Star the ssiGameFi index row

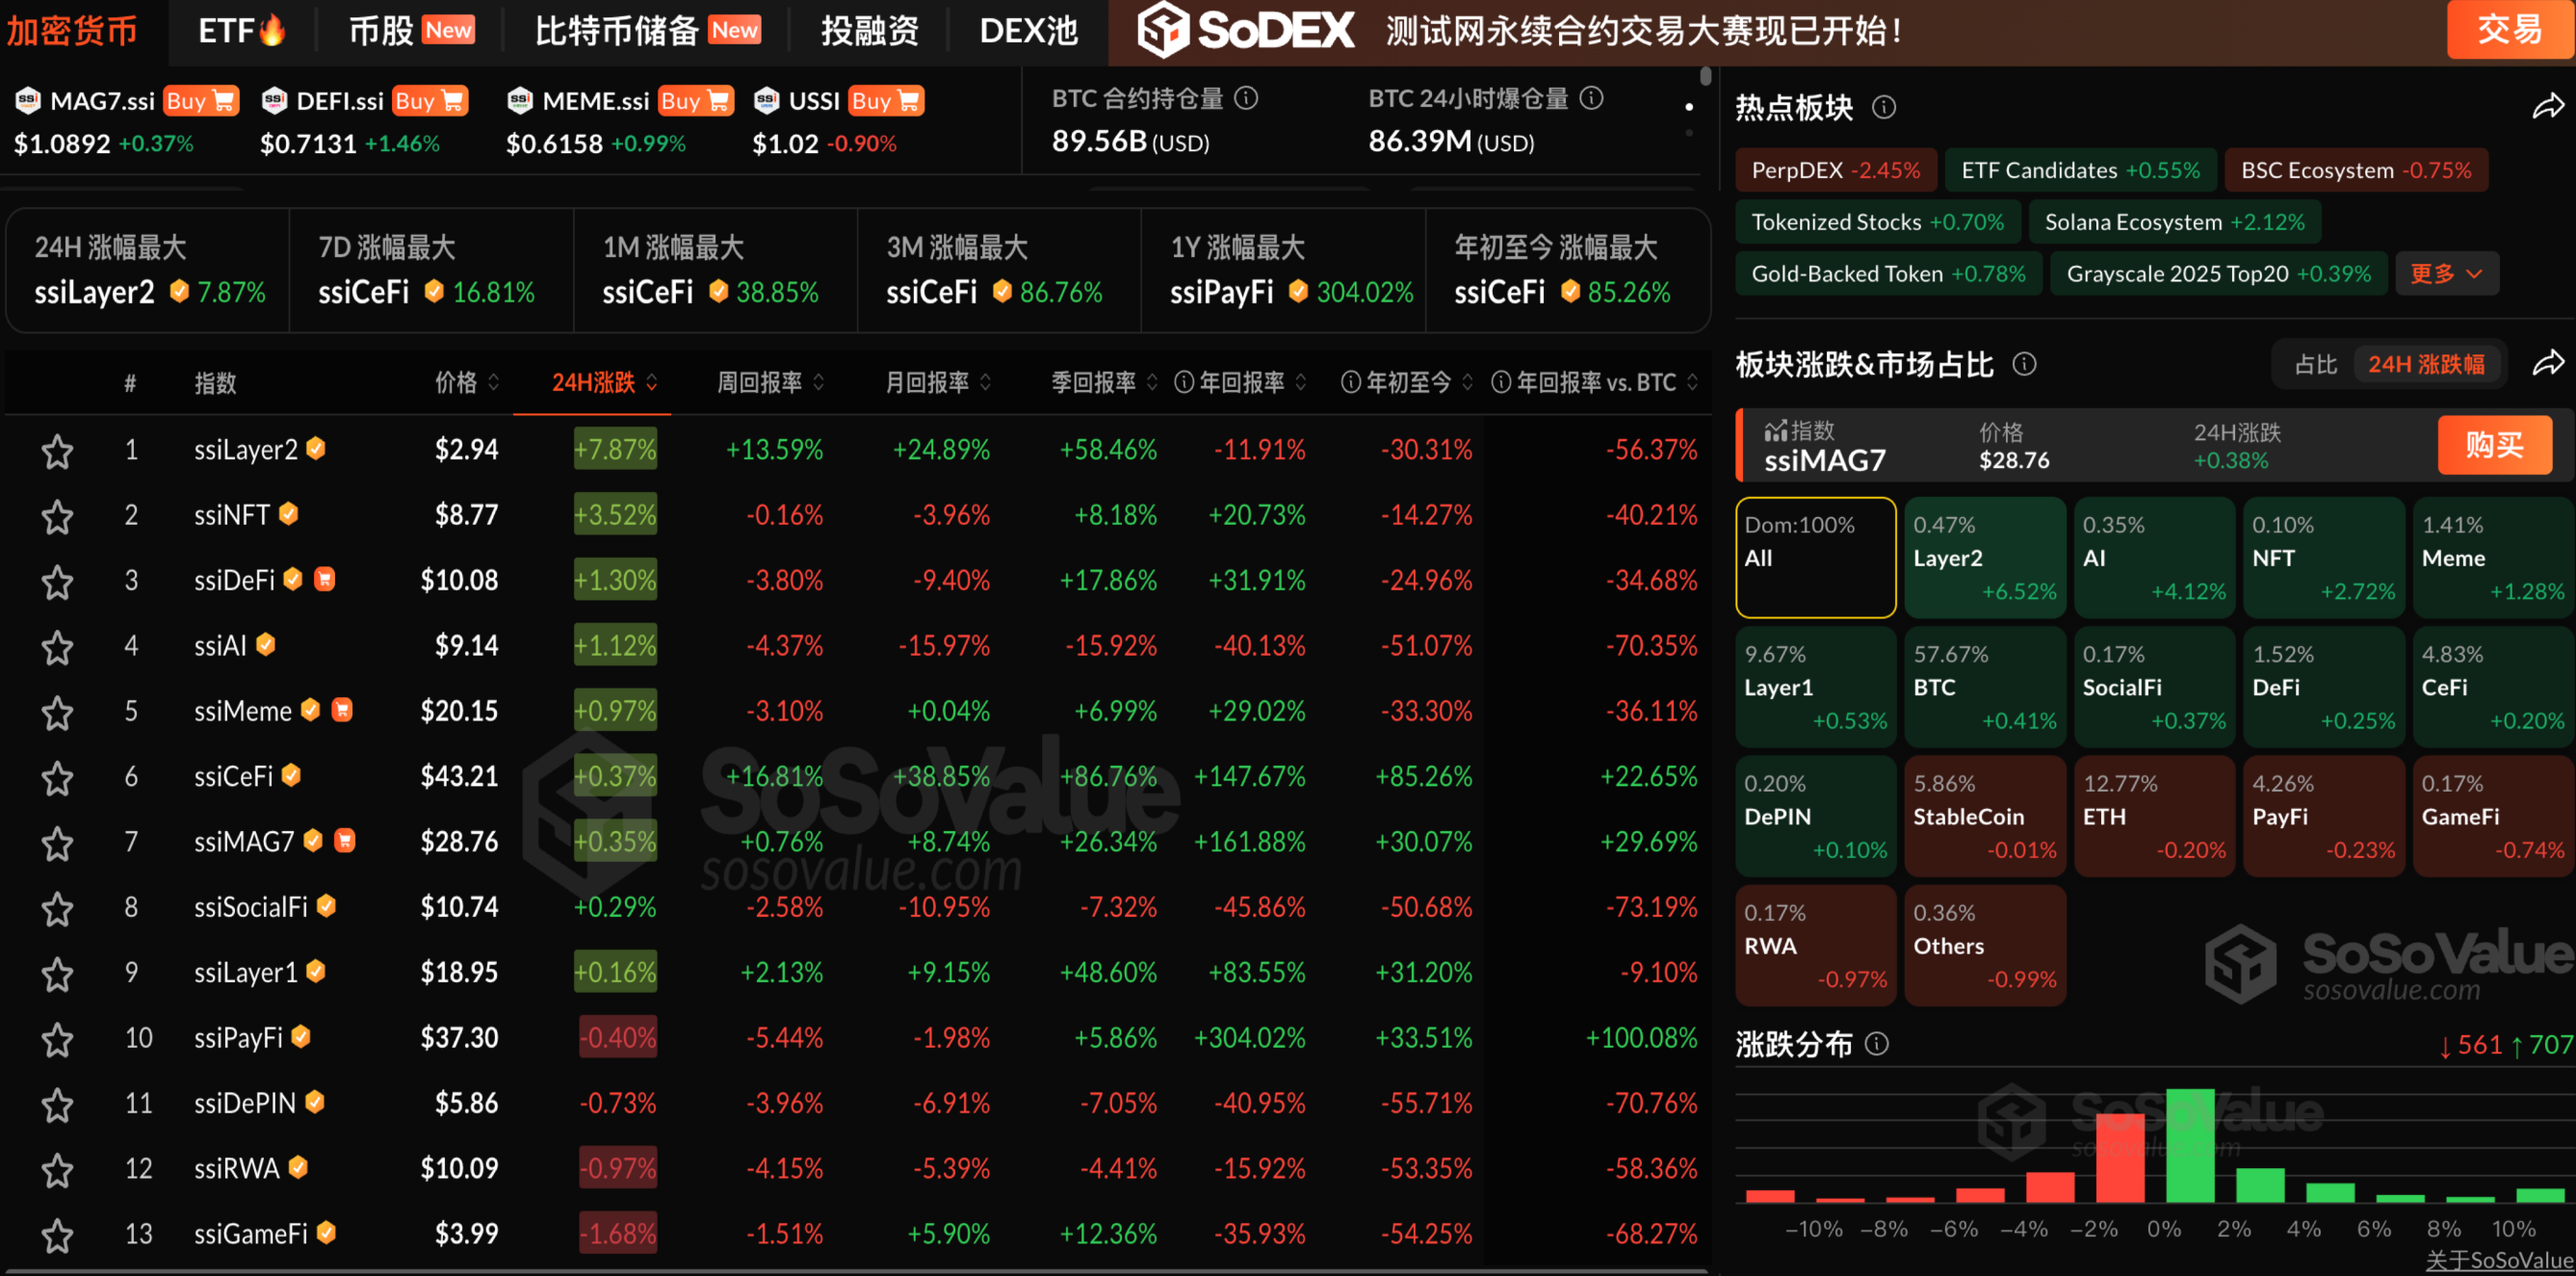[x=57, y=1235]
